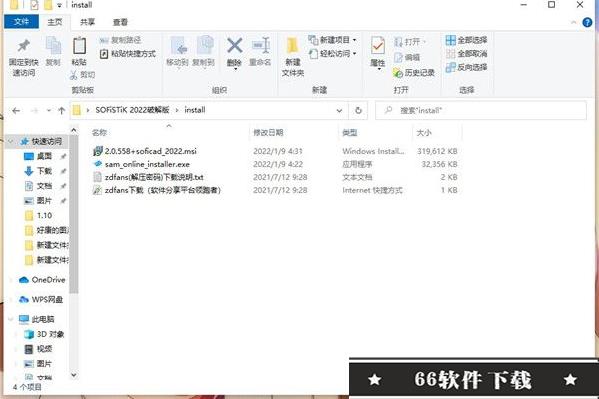The width and height of the screenshot is (599, 399).
Task: Refresh the current folder view
Action: tap(358, 110)
